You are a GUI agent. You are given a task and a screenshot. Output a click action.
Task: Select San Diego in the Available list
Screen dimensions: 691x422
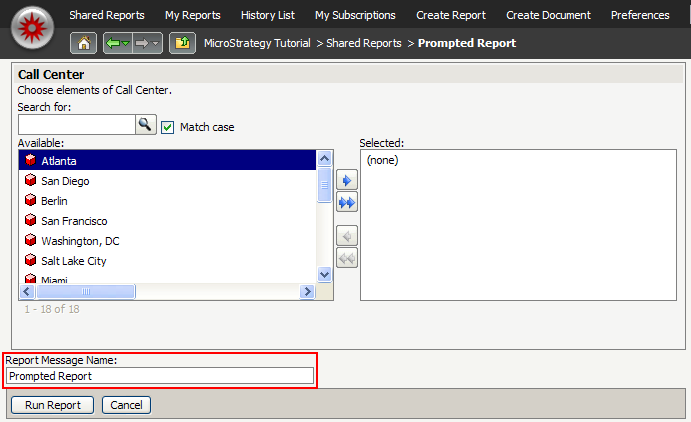pos(167,181)
